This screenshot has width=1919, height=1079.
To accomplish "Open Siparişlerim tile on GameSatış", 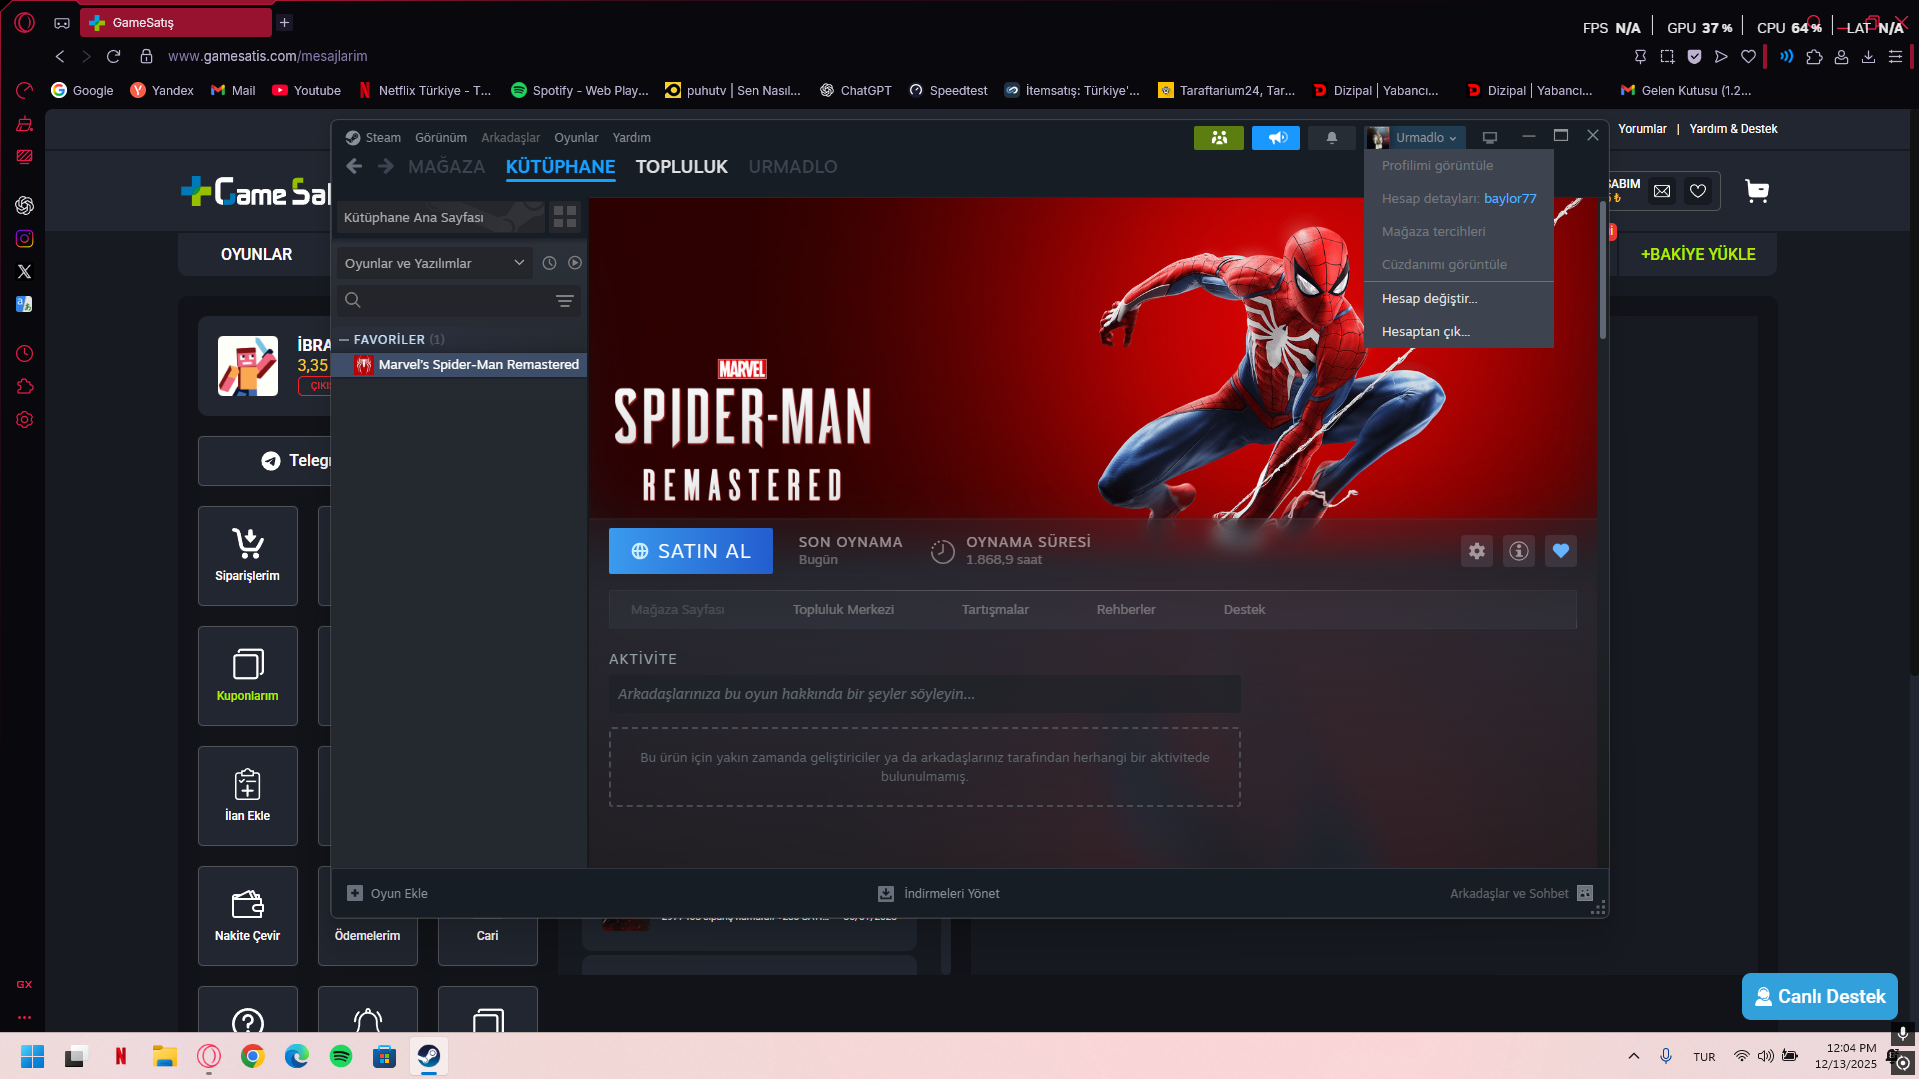I will pyautogui.click(x=248, y=556).
